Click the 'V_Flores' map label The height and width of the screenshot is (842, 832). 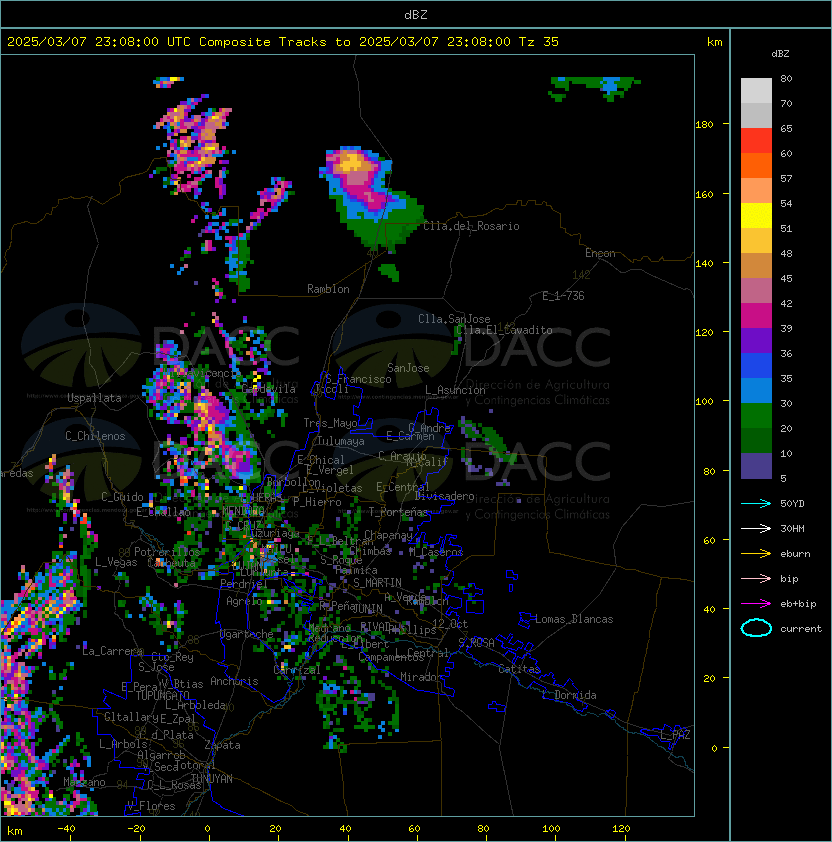[151, 806]
